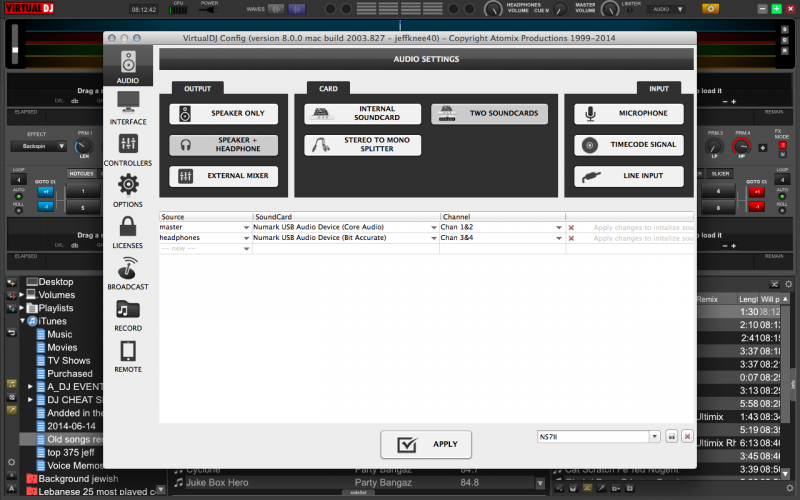Image resolution: width=800 pixels, height=500 pixels.
Task: Select Speaker Only output mode
Action: click(x=224, y=114)
